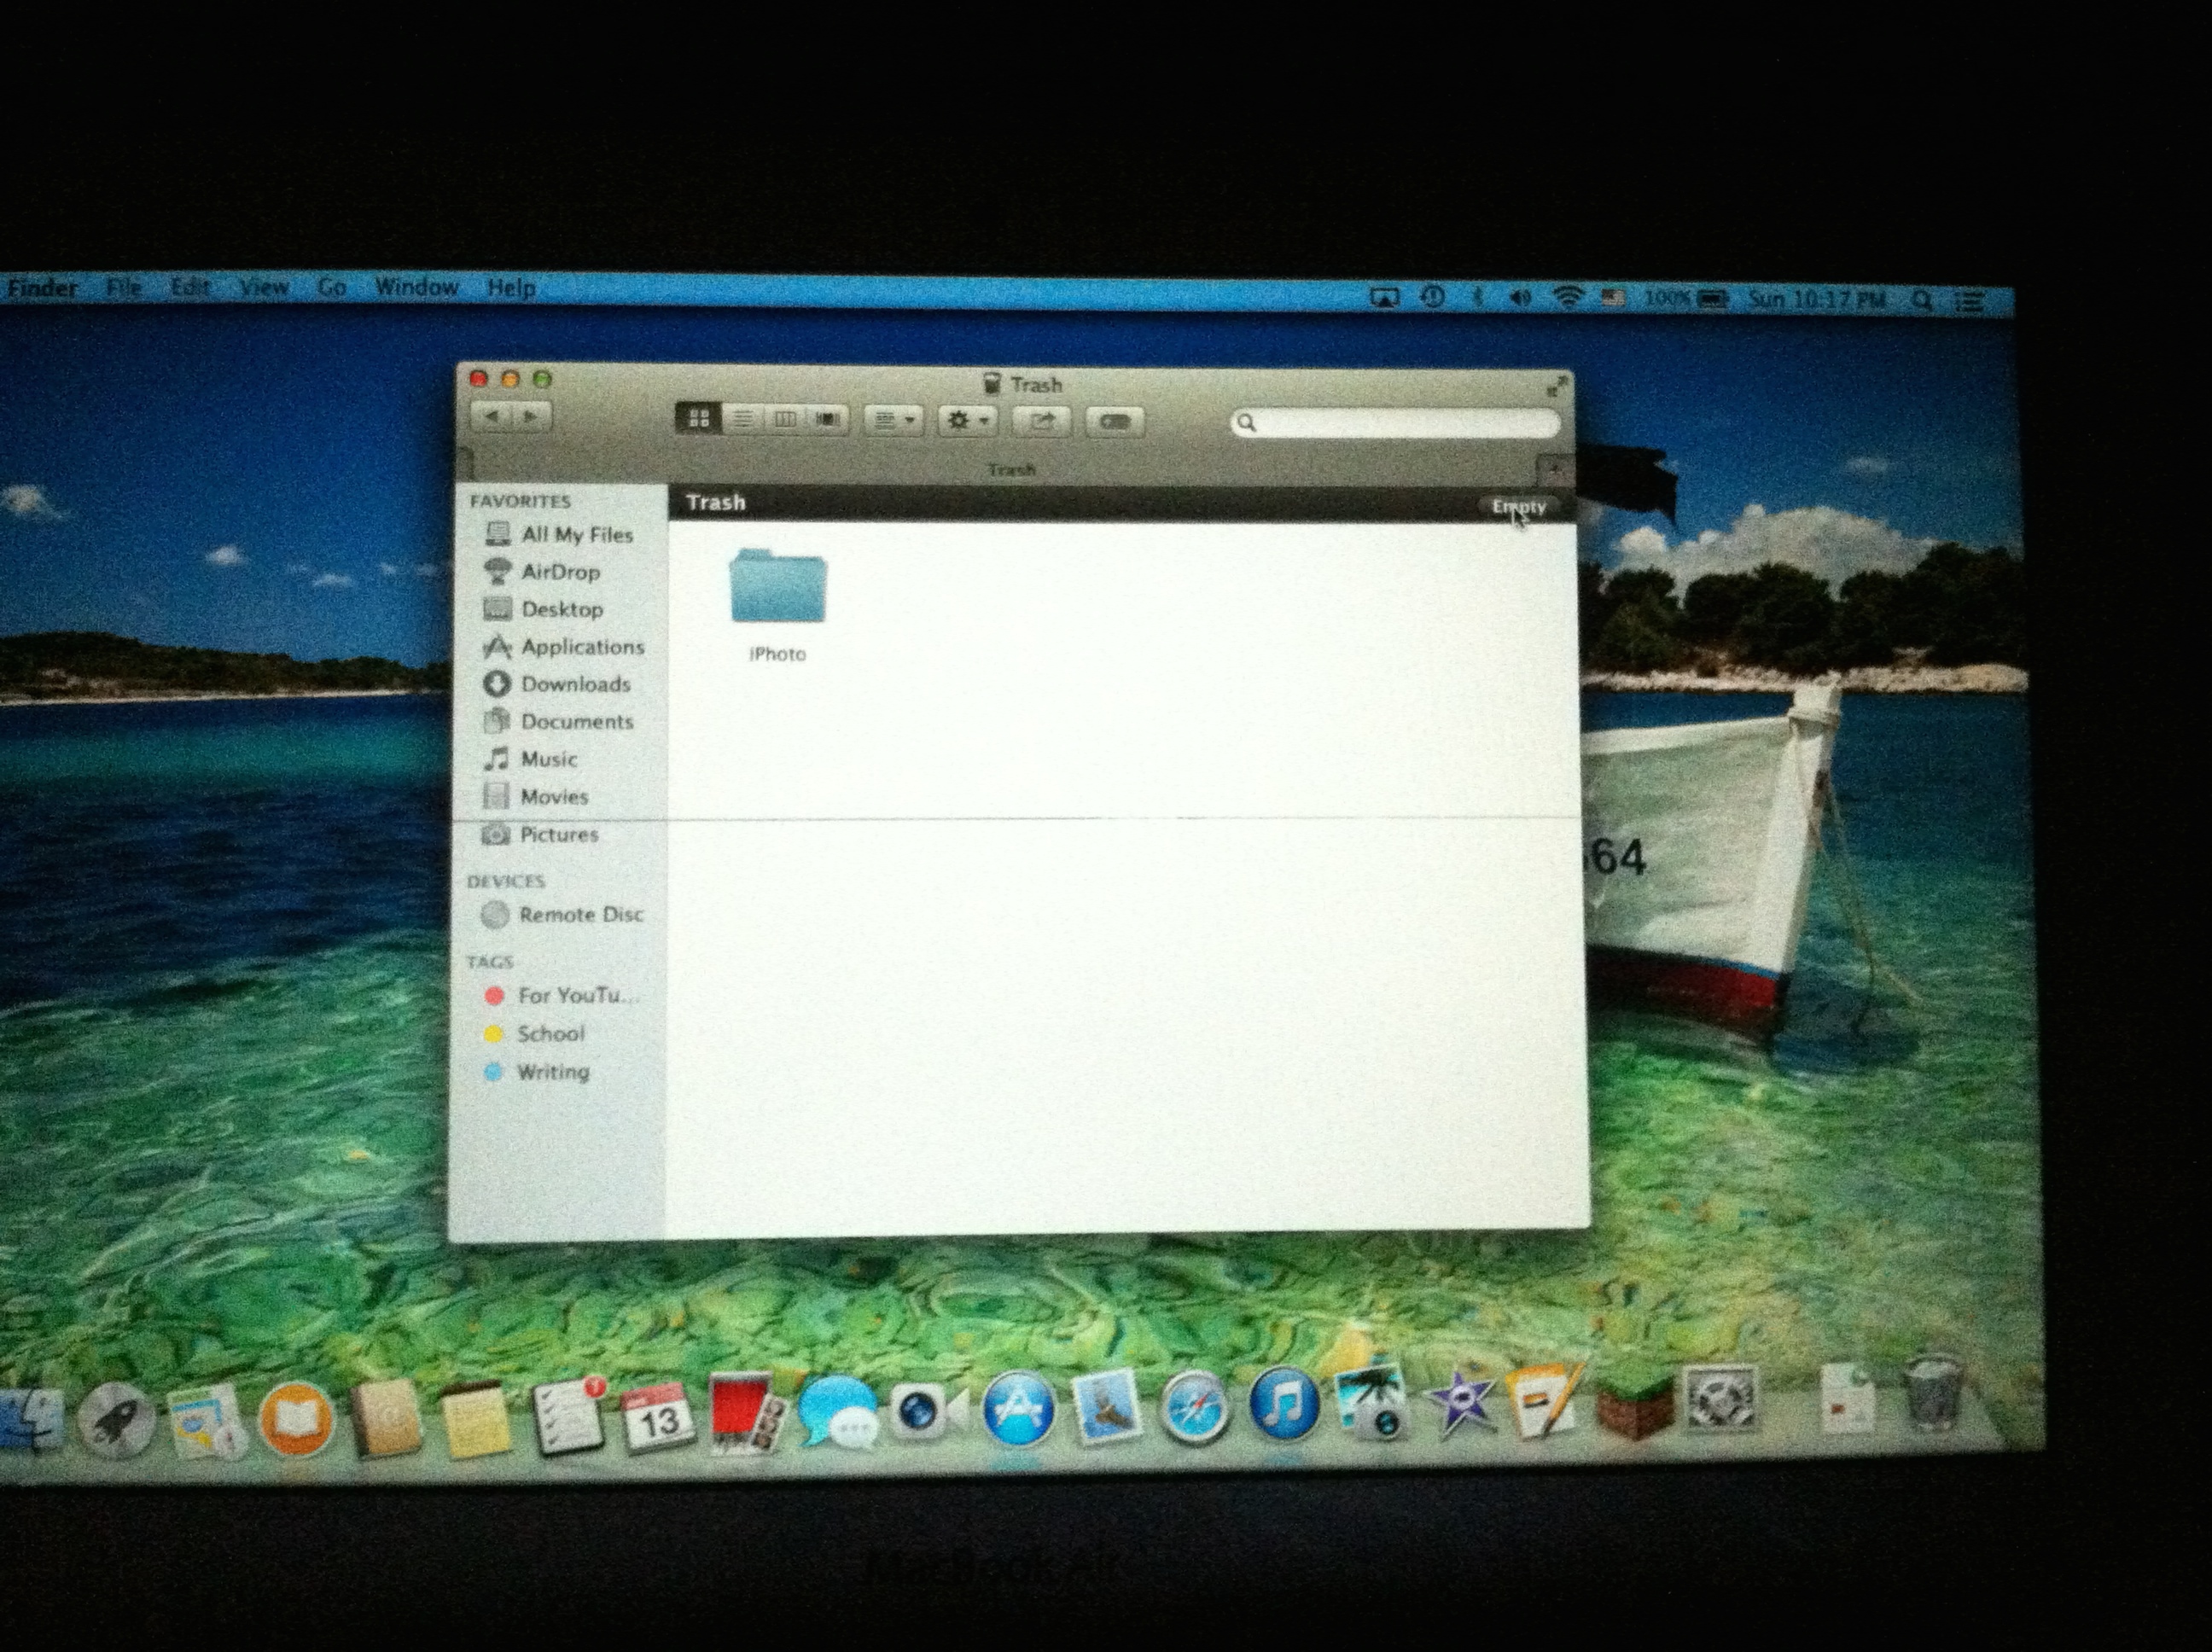Go back with the back arrow
Screen dimensions: 2212x1652
[492, 416]
